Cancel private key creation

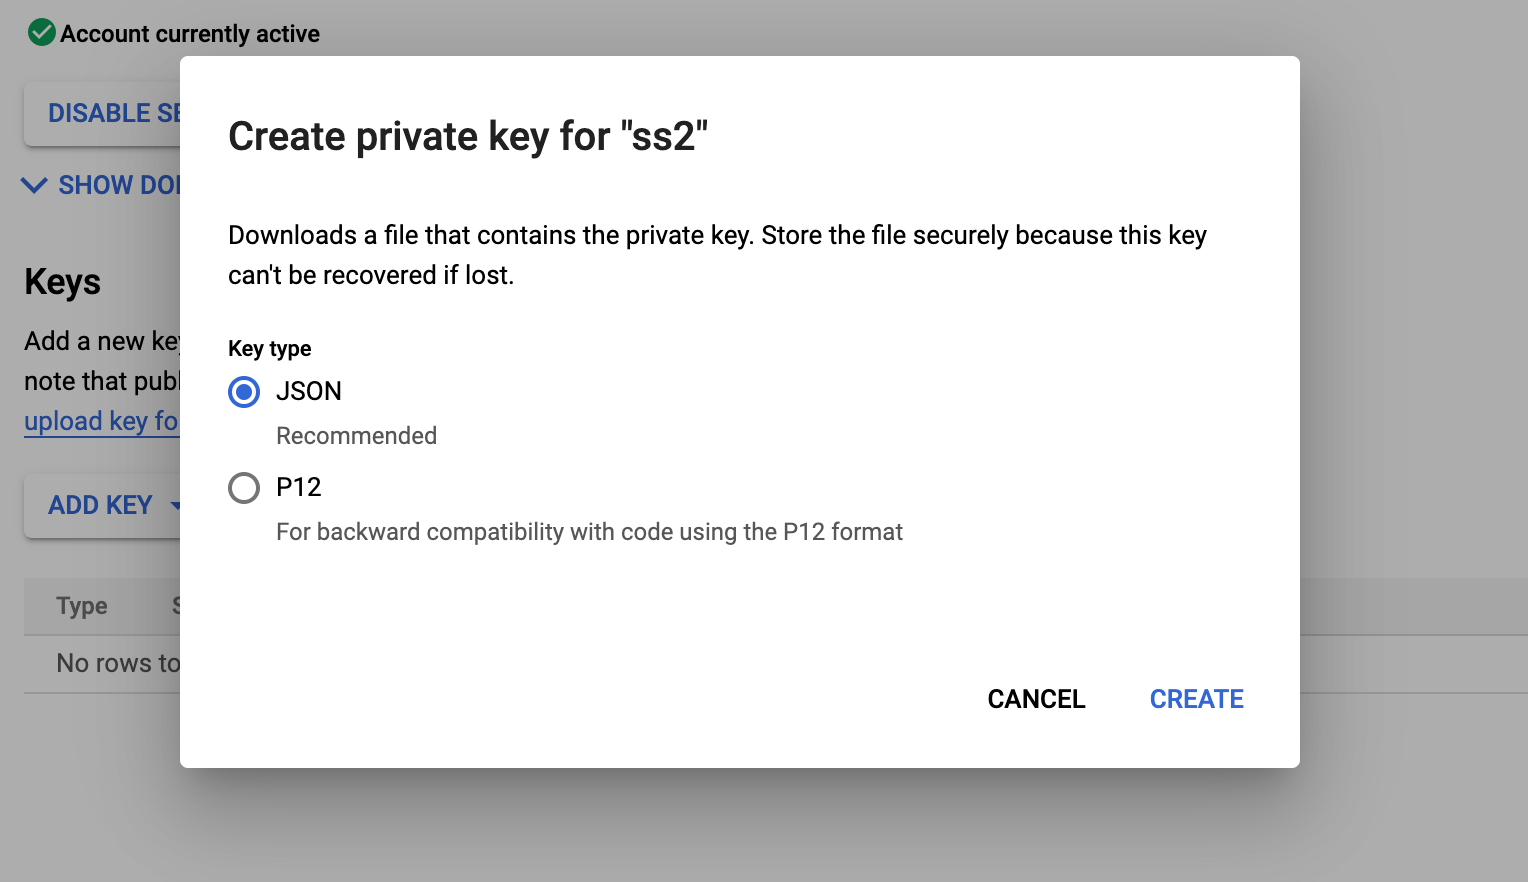tap(1036, 699)
